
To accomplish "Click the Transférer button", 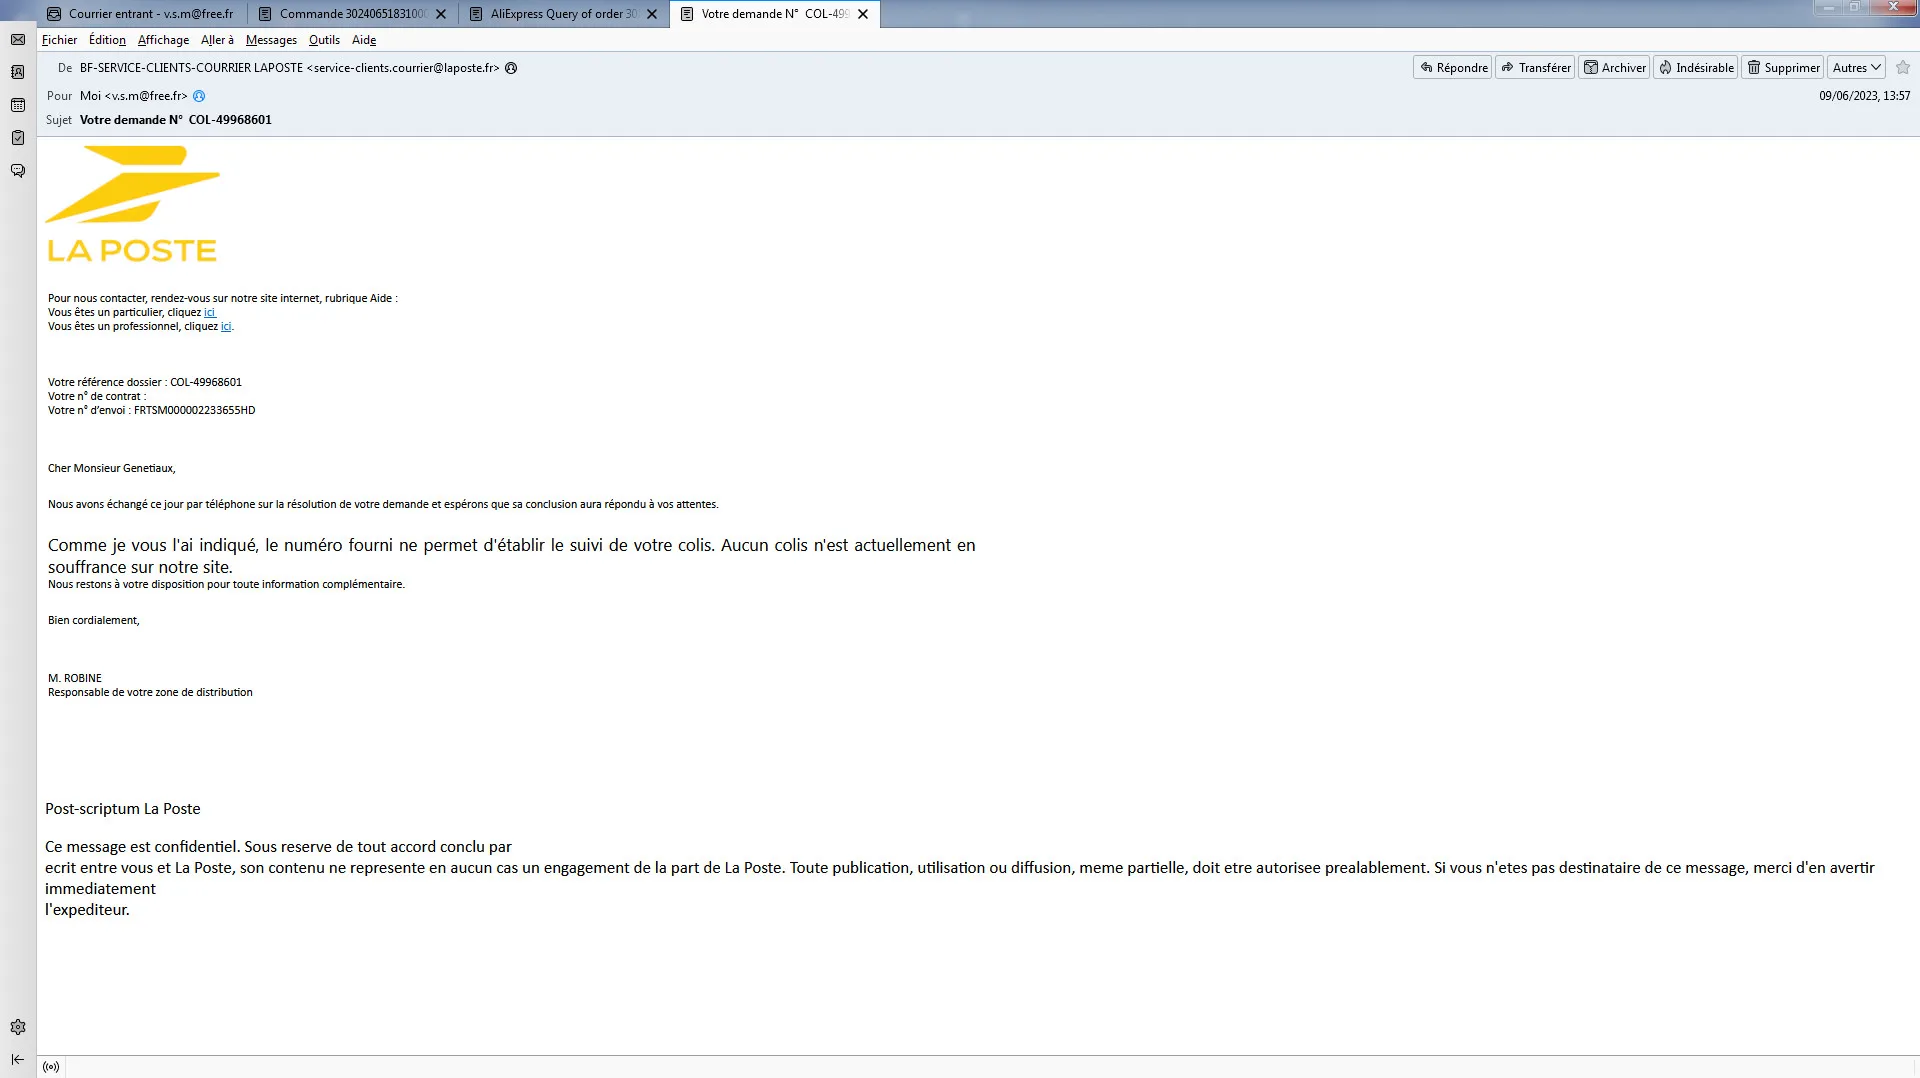I will (x=1535, y=67).
